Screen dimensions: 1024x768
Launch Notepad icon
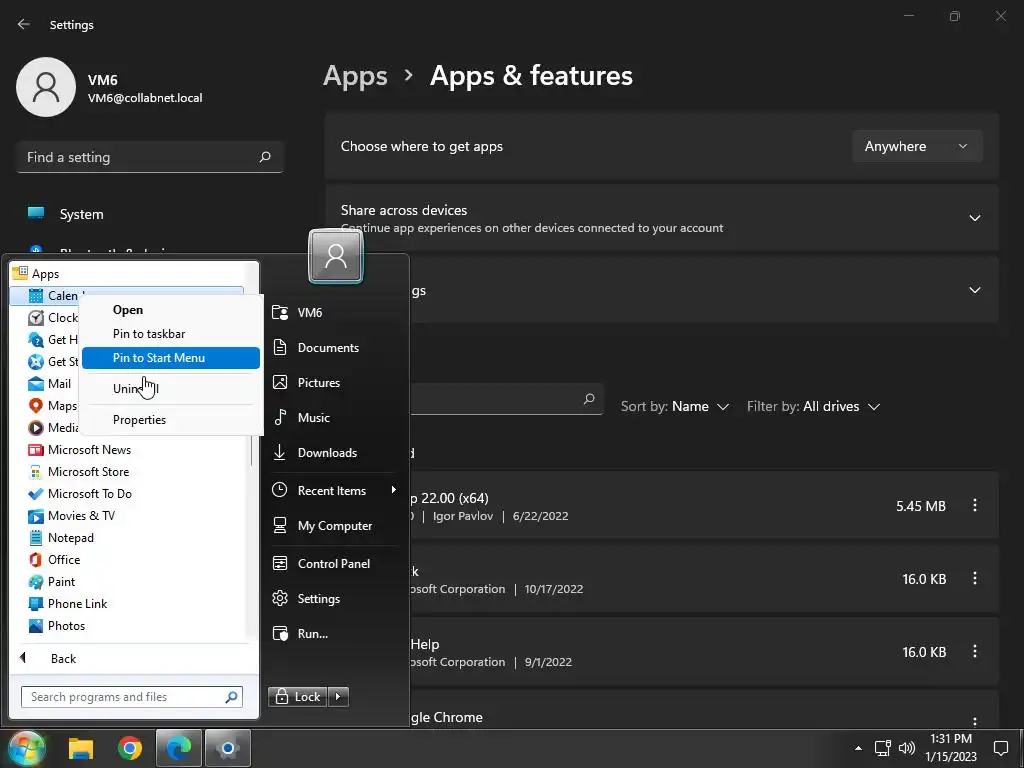(36, 537)
